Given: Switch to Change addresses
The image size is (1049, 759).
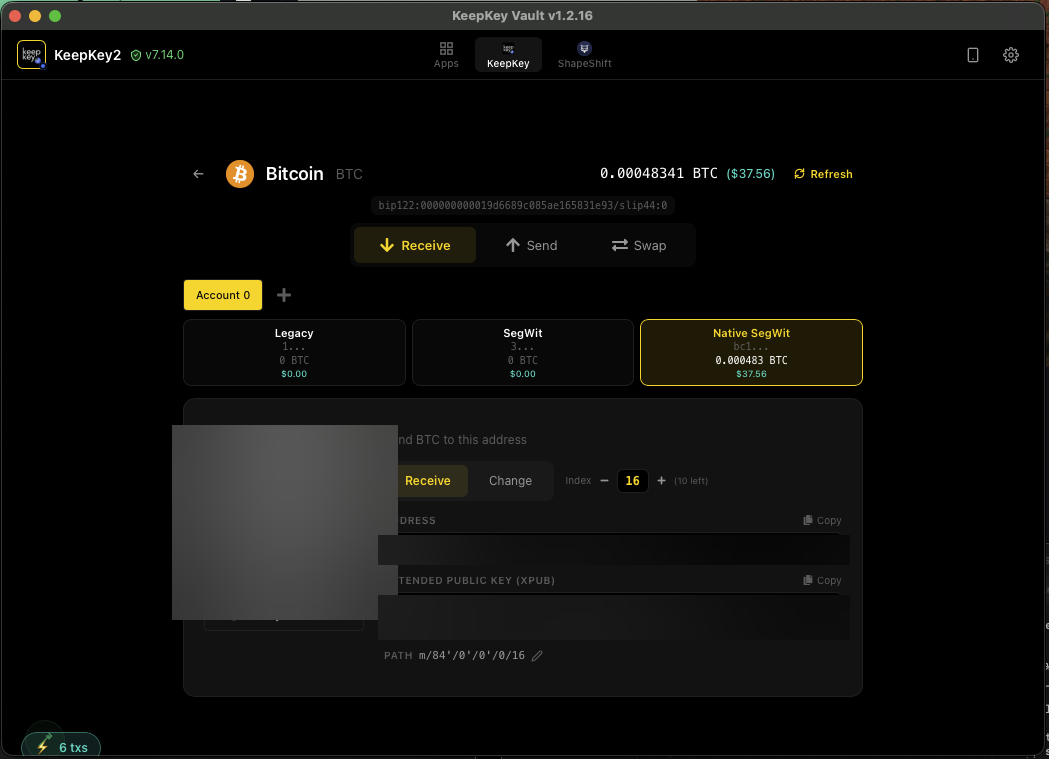Looking at the screenshot, I should (510, 481).
